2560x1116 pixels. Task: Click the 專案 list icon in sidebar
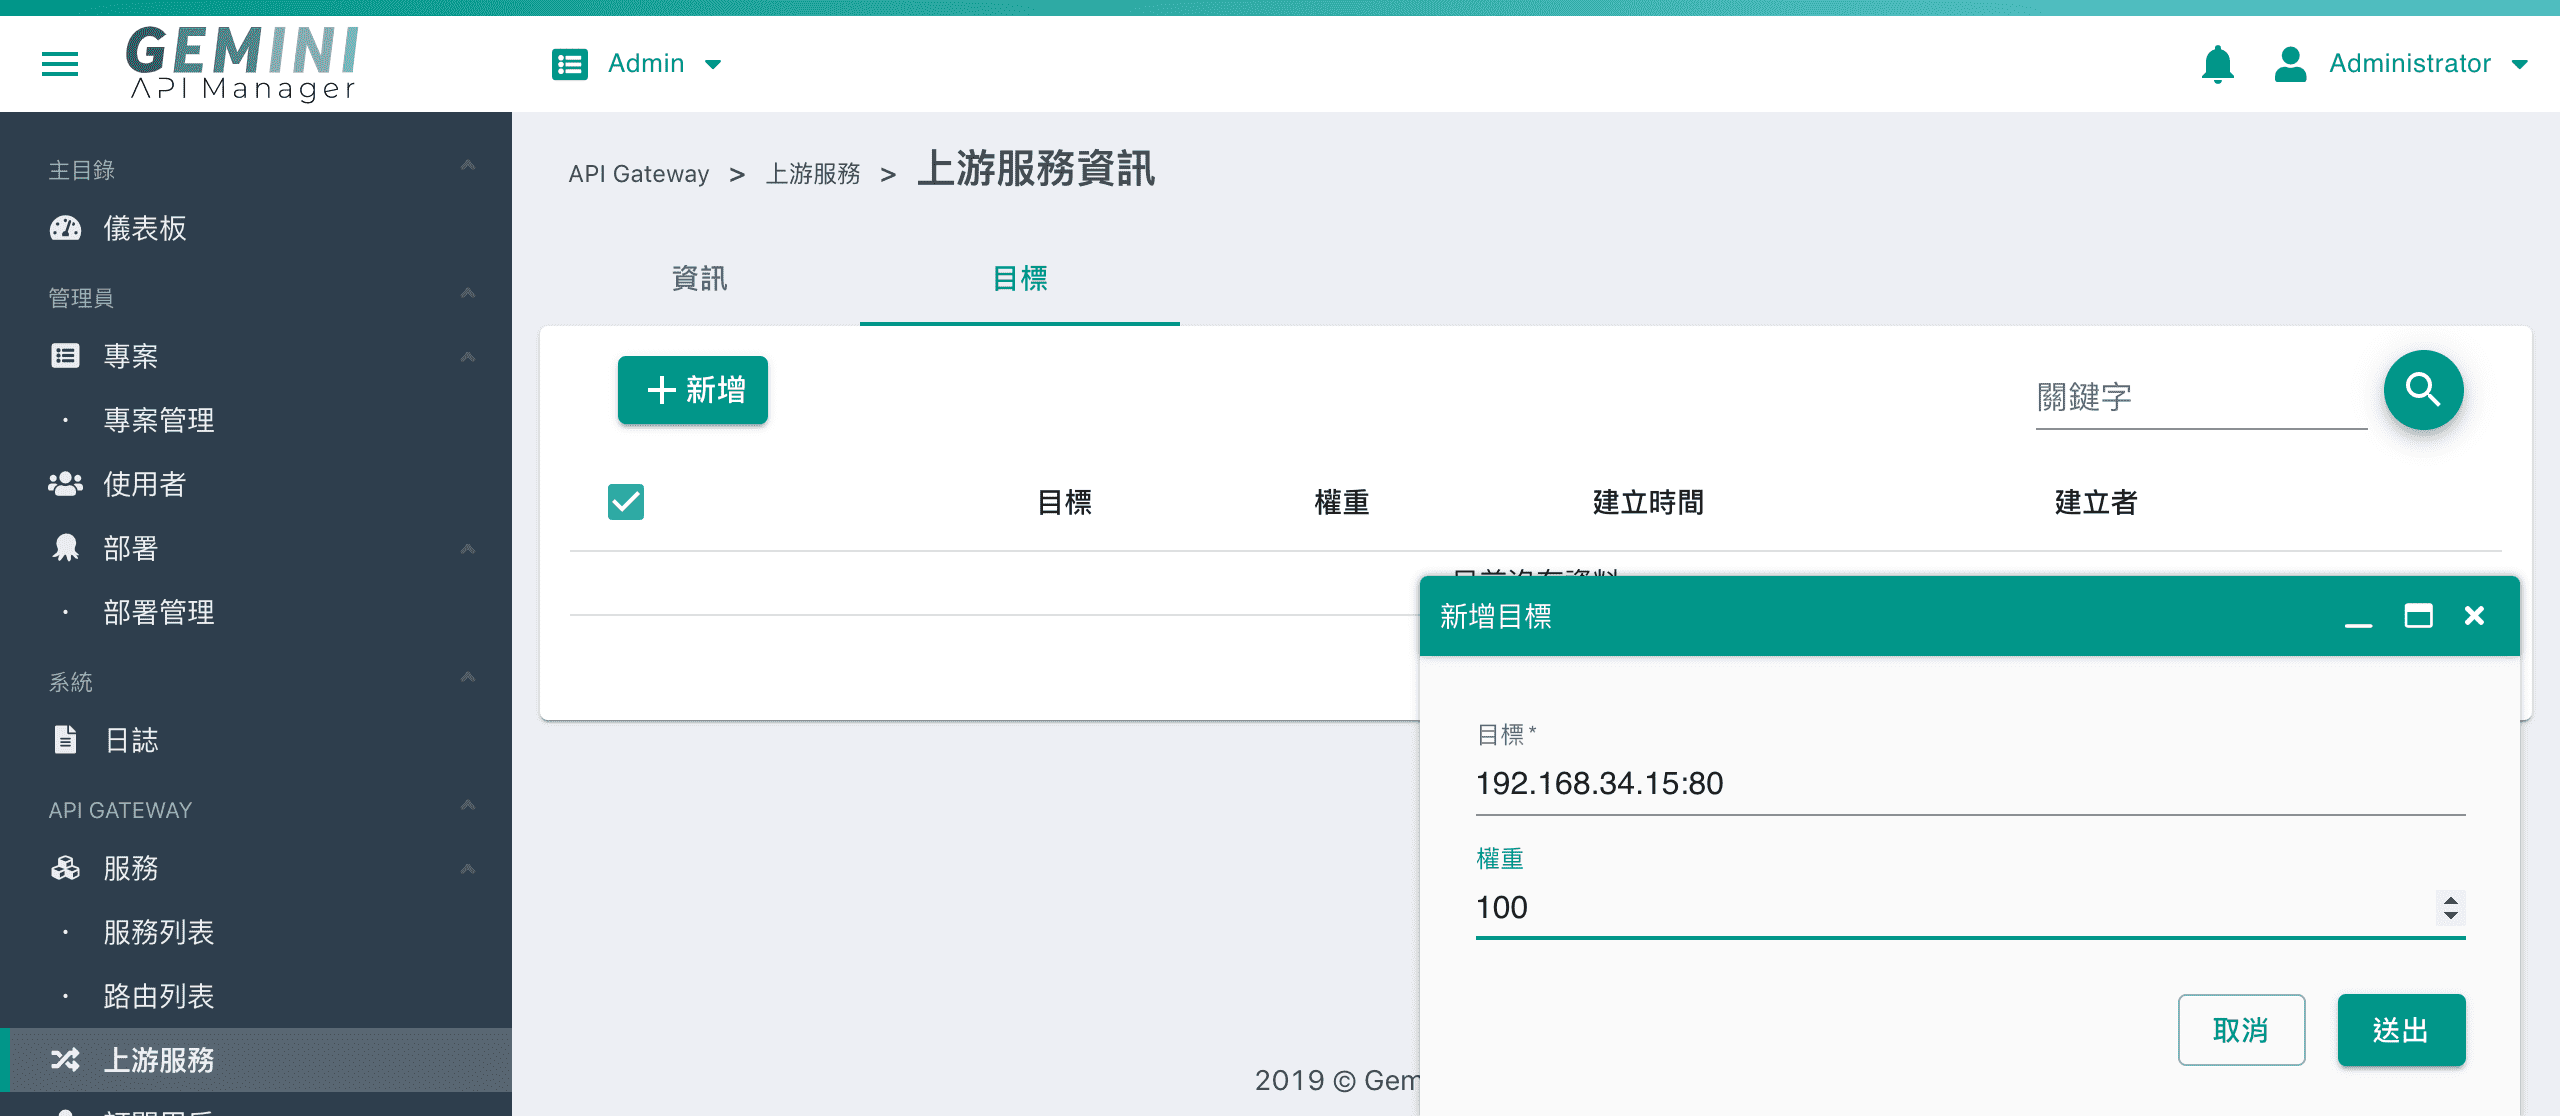[x=65, y=356]
